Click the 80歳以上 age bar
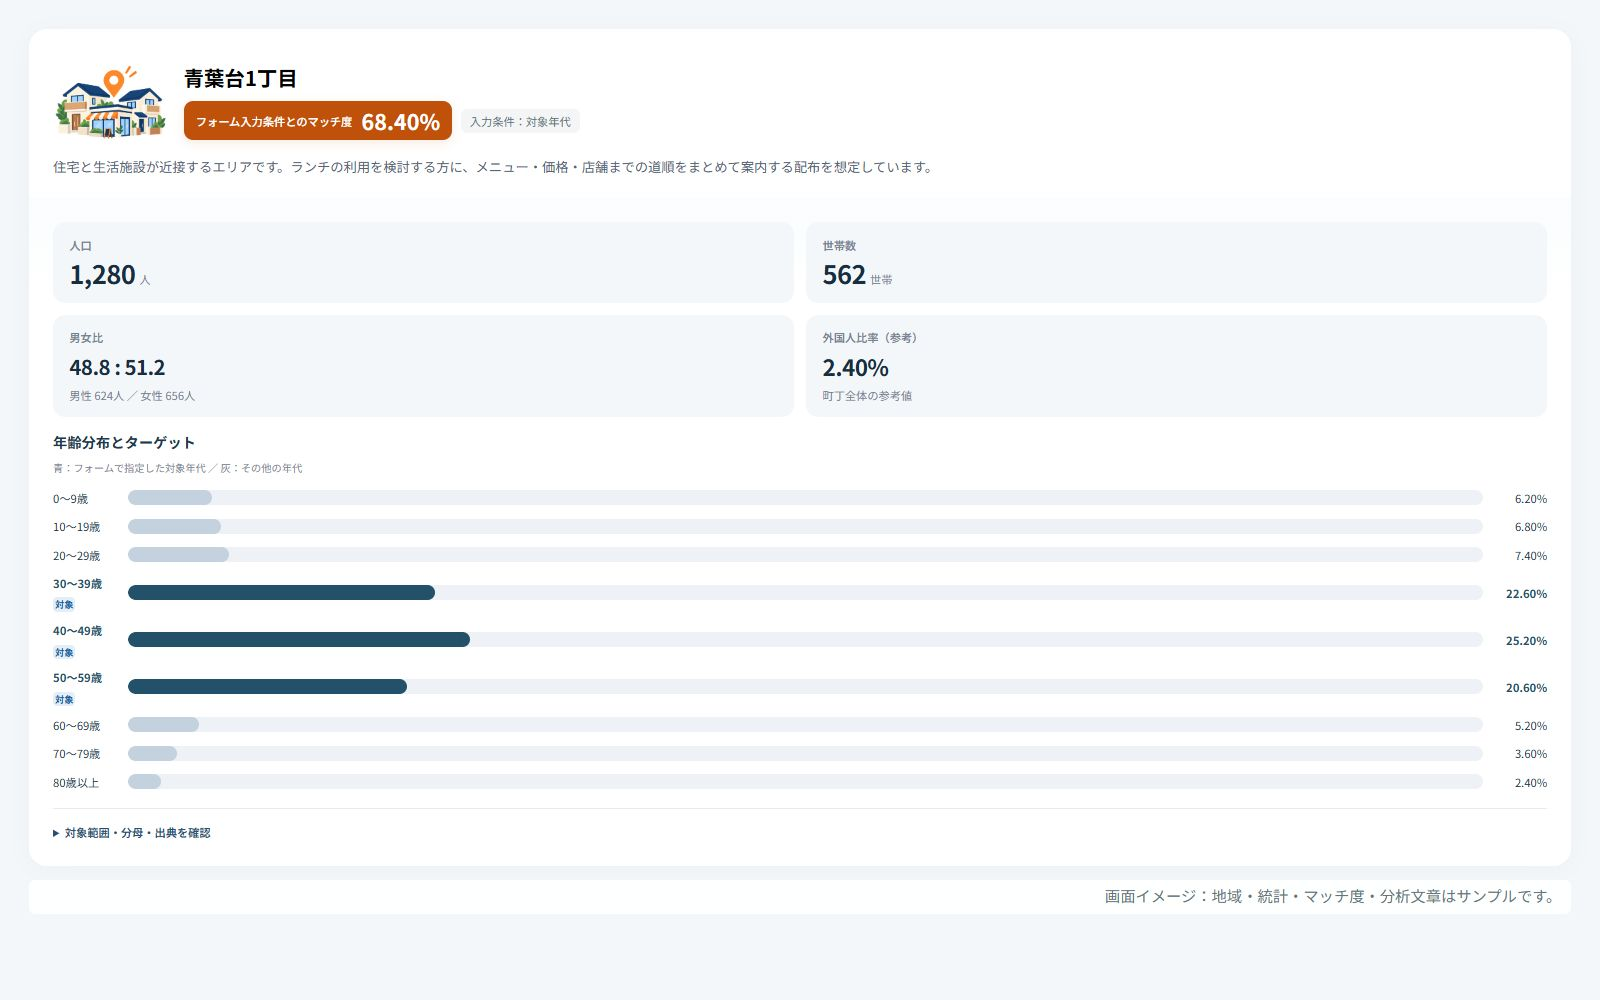 coord(805,782)
